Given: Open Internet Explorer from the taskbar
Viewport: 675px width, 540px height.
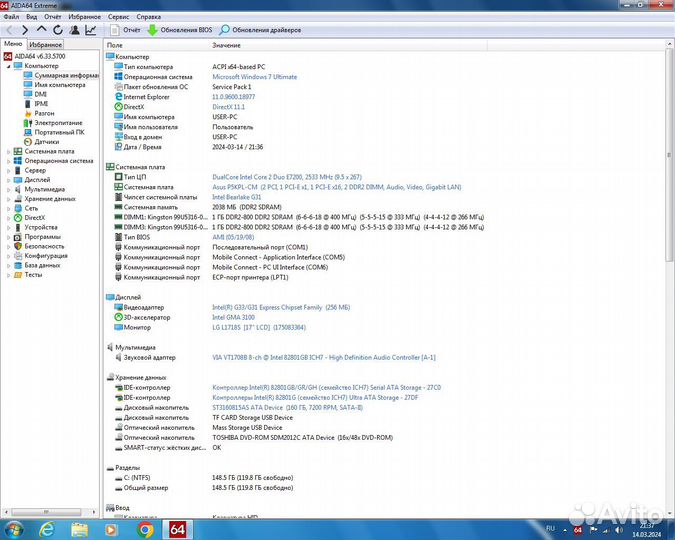Looking at the screenshot, I should 48,529.
